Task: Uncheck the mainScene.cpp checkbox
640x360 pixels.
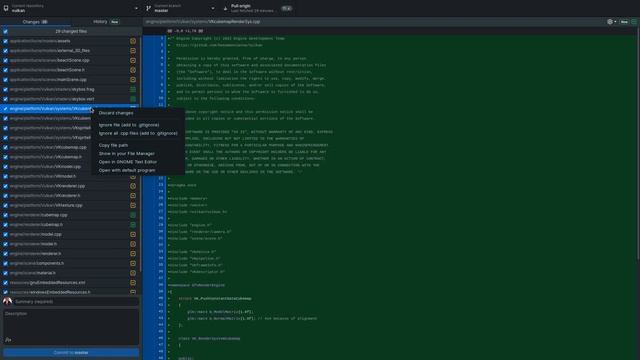Action: (x=5, y=80)
